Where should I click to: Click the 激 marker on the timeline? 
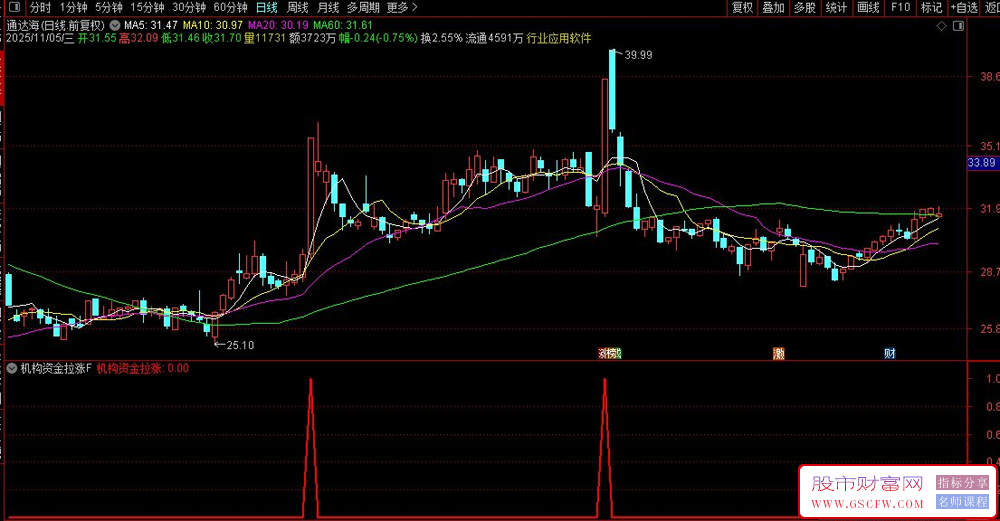point(778,353)
